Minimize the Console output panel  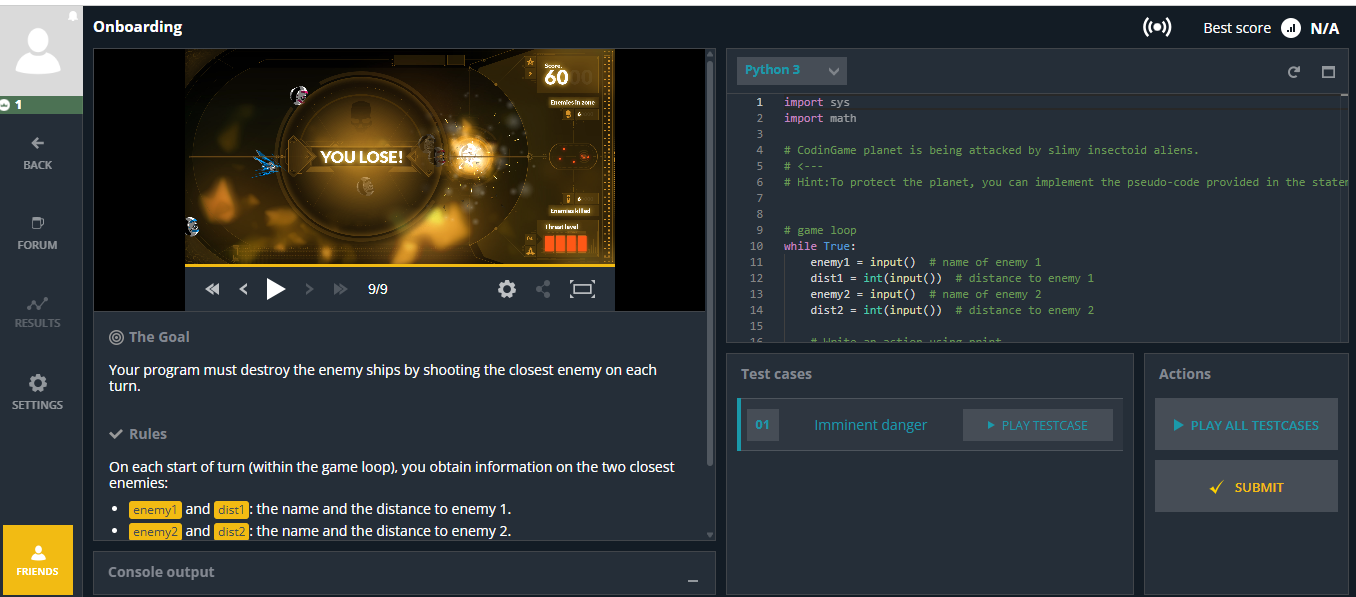pos(693,581)
